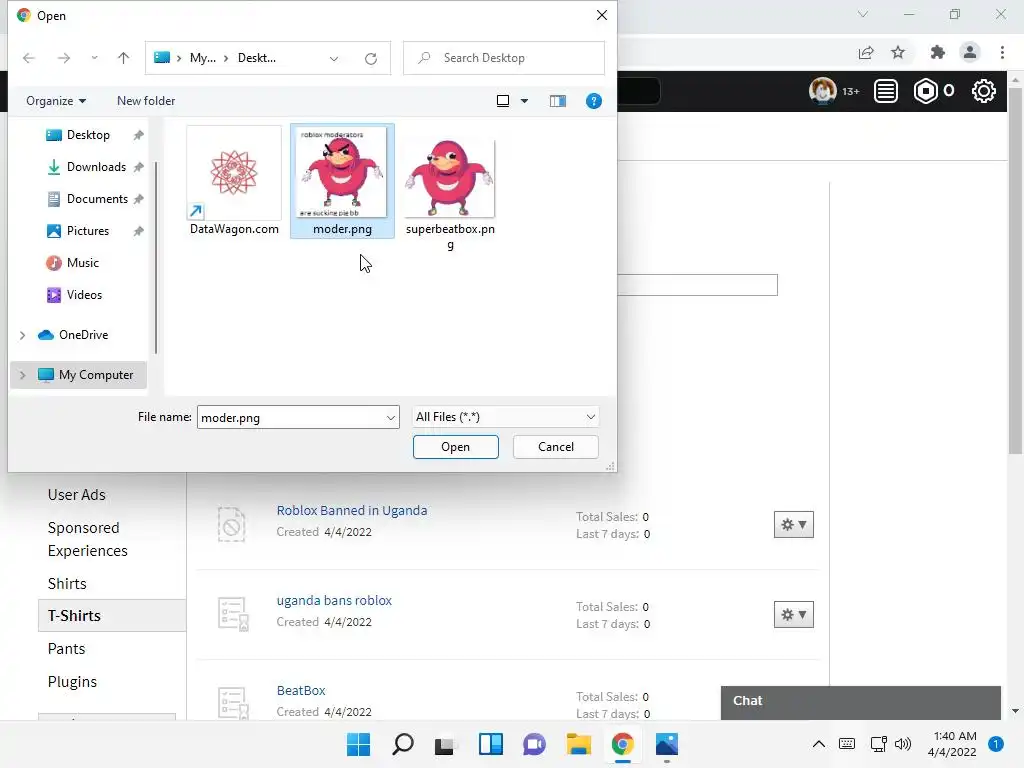
Task: Open Roblox settings gear icon
Action: point(984,91)
